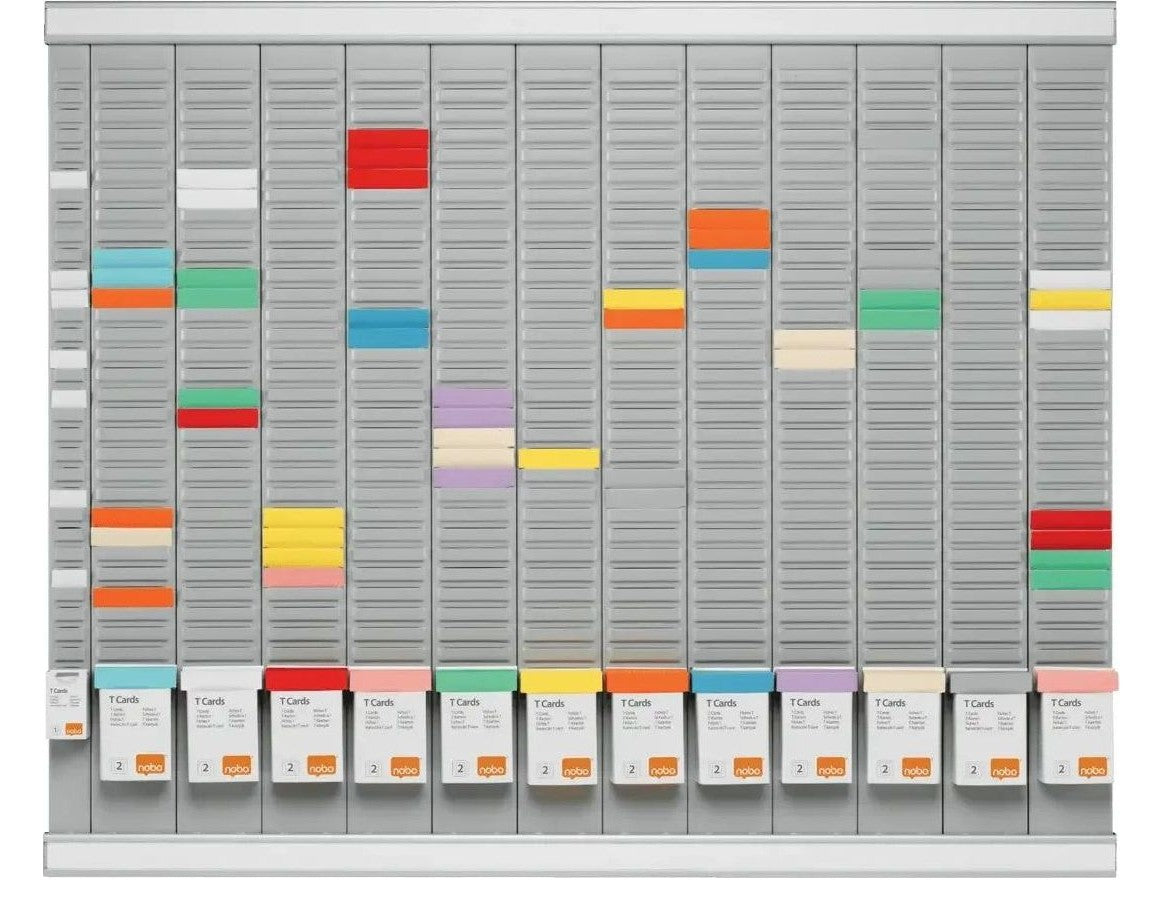Image resolution: width=1163 pixels, height=921 pixels.
Task: Select the cream card directly under an orange card
Action: tap(132, 537)
